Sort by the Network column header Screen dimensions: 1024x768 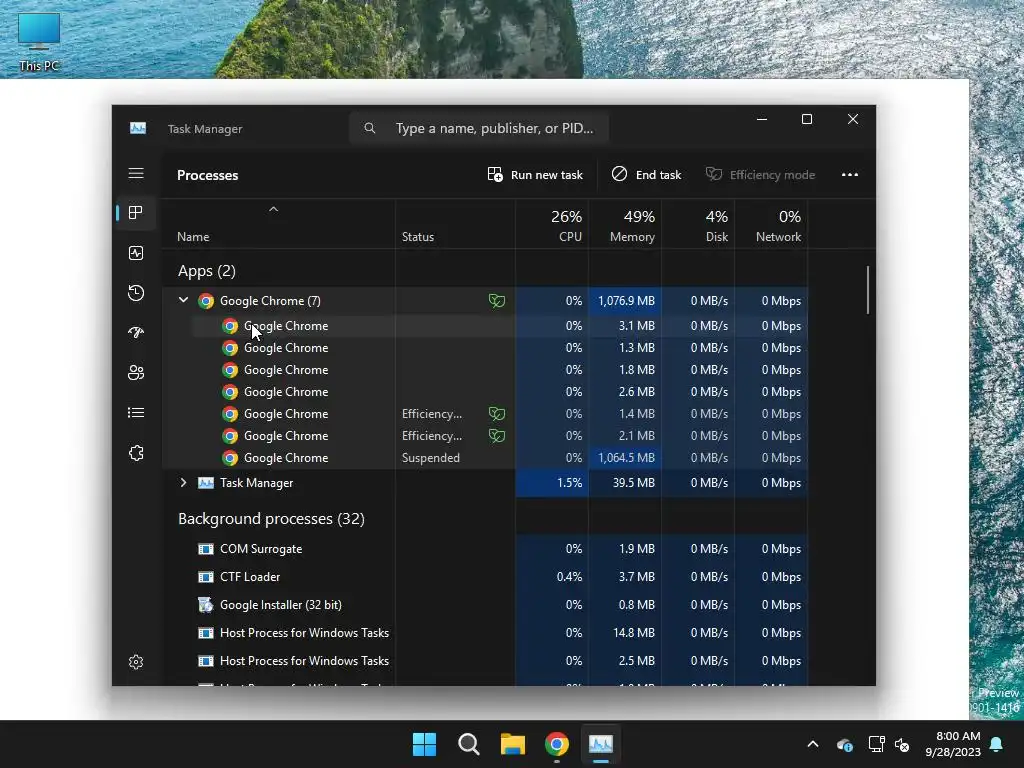pyautogui.click(x=771, y=225)
